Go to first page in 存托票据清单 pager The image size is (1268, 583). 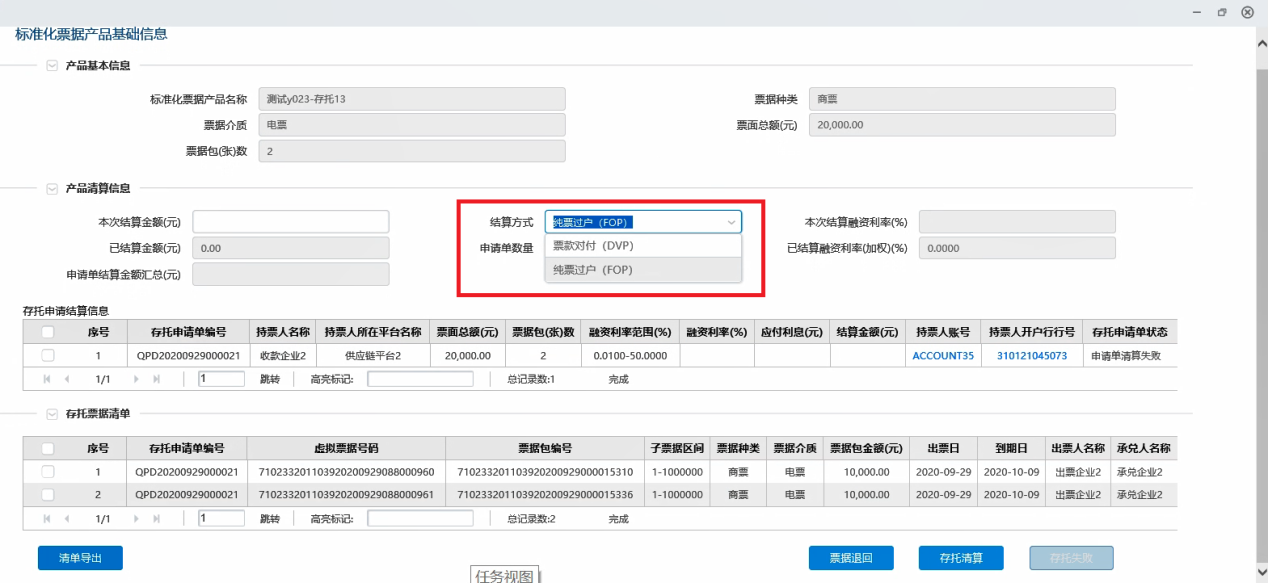pyautogui.click(x=46, y=519)
